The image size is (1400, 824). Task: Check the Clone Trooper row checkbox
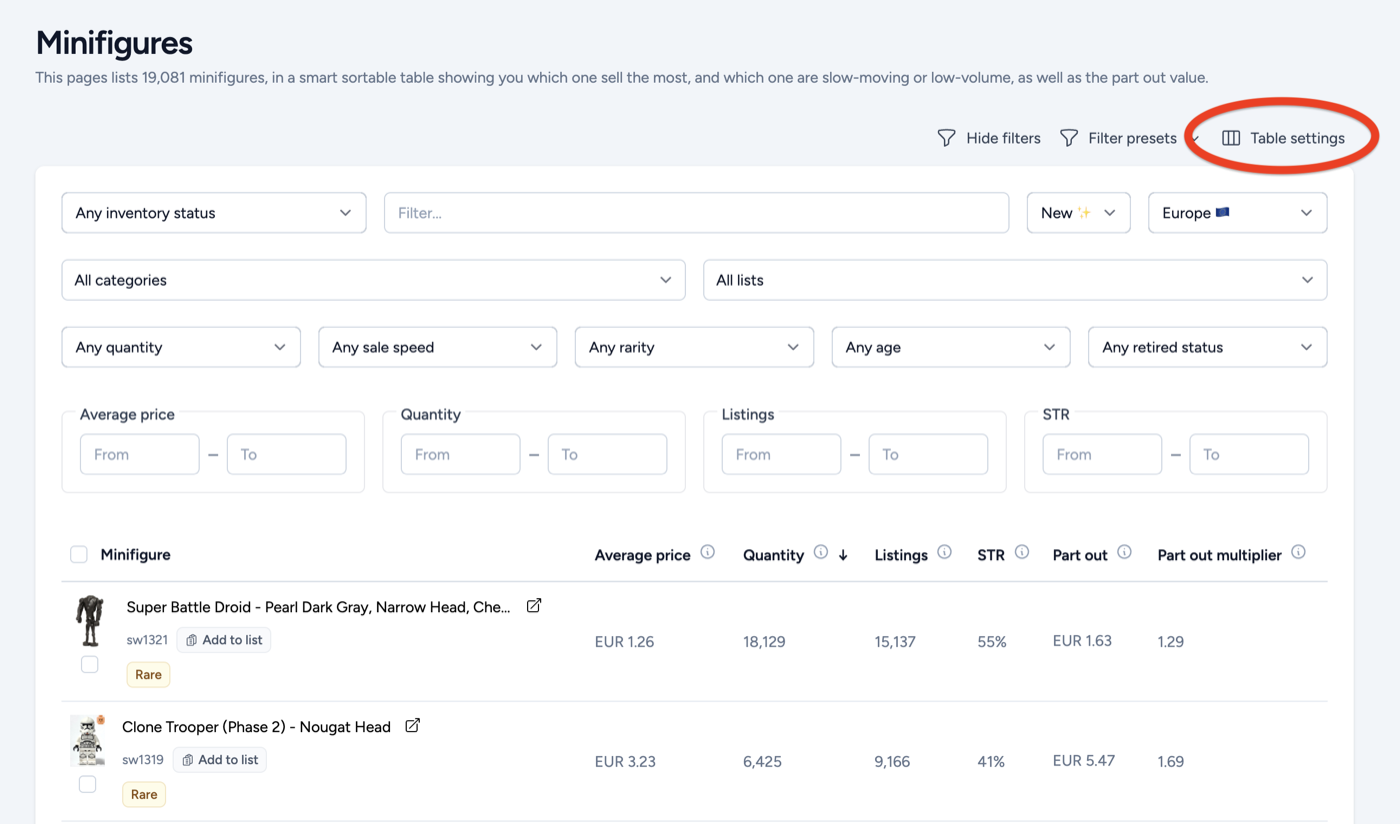coord(88,784)
